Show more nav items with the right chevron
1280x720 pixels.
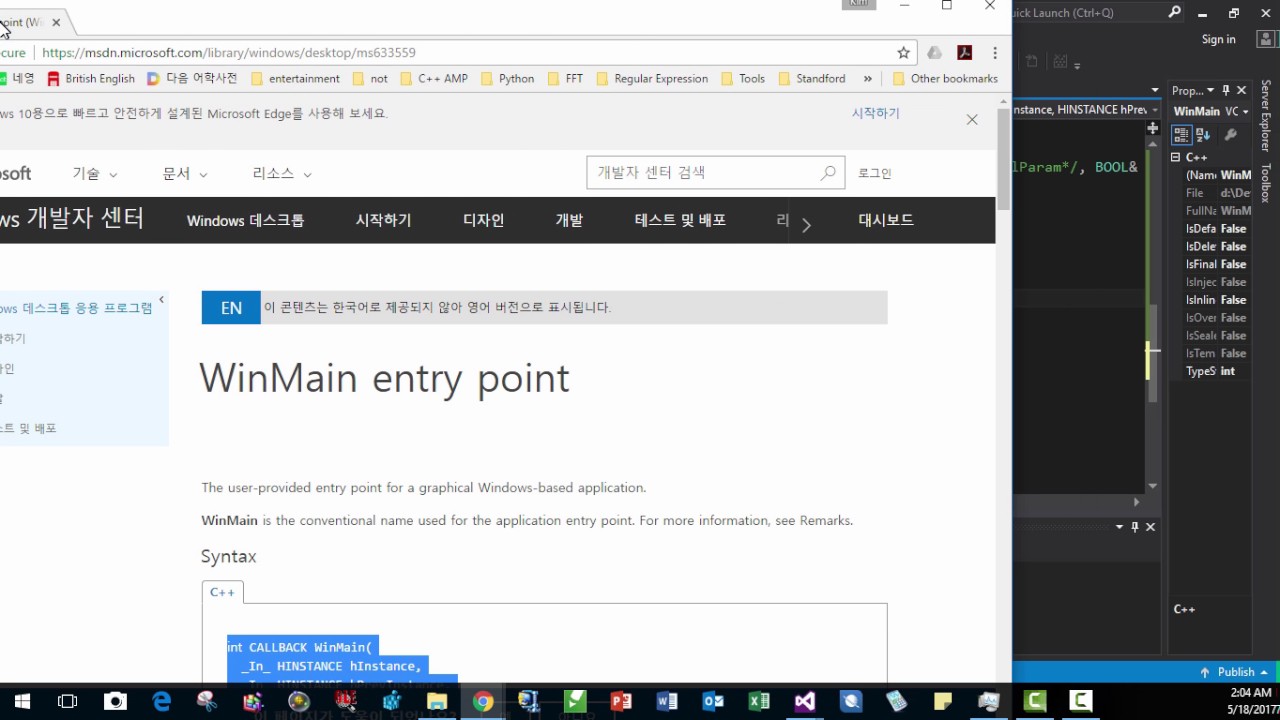pos(806,224)
